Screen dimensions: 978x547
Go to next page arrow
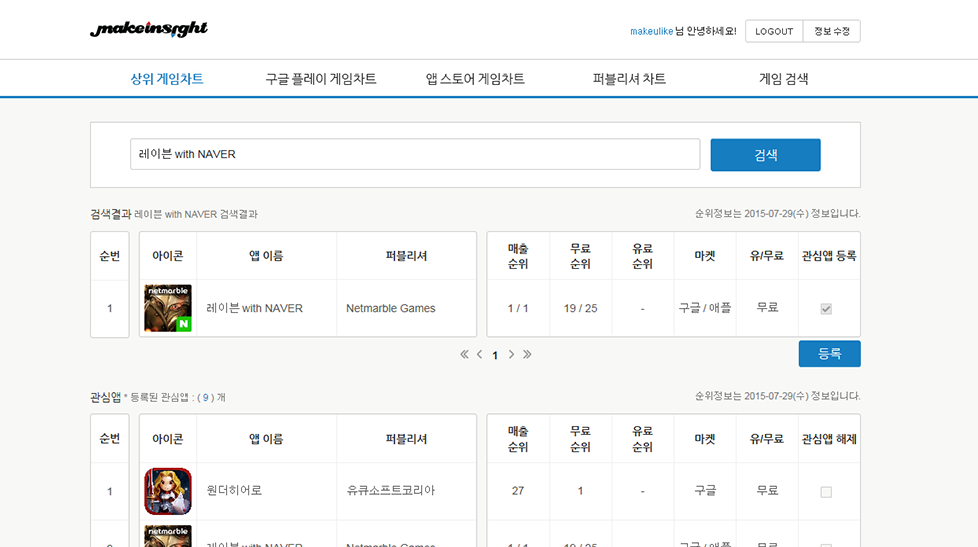[x=511, y=354]
